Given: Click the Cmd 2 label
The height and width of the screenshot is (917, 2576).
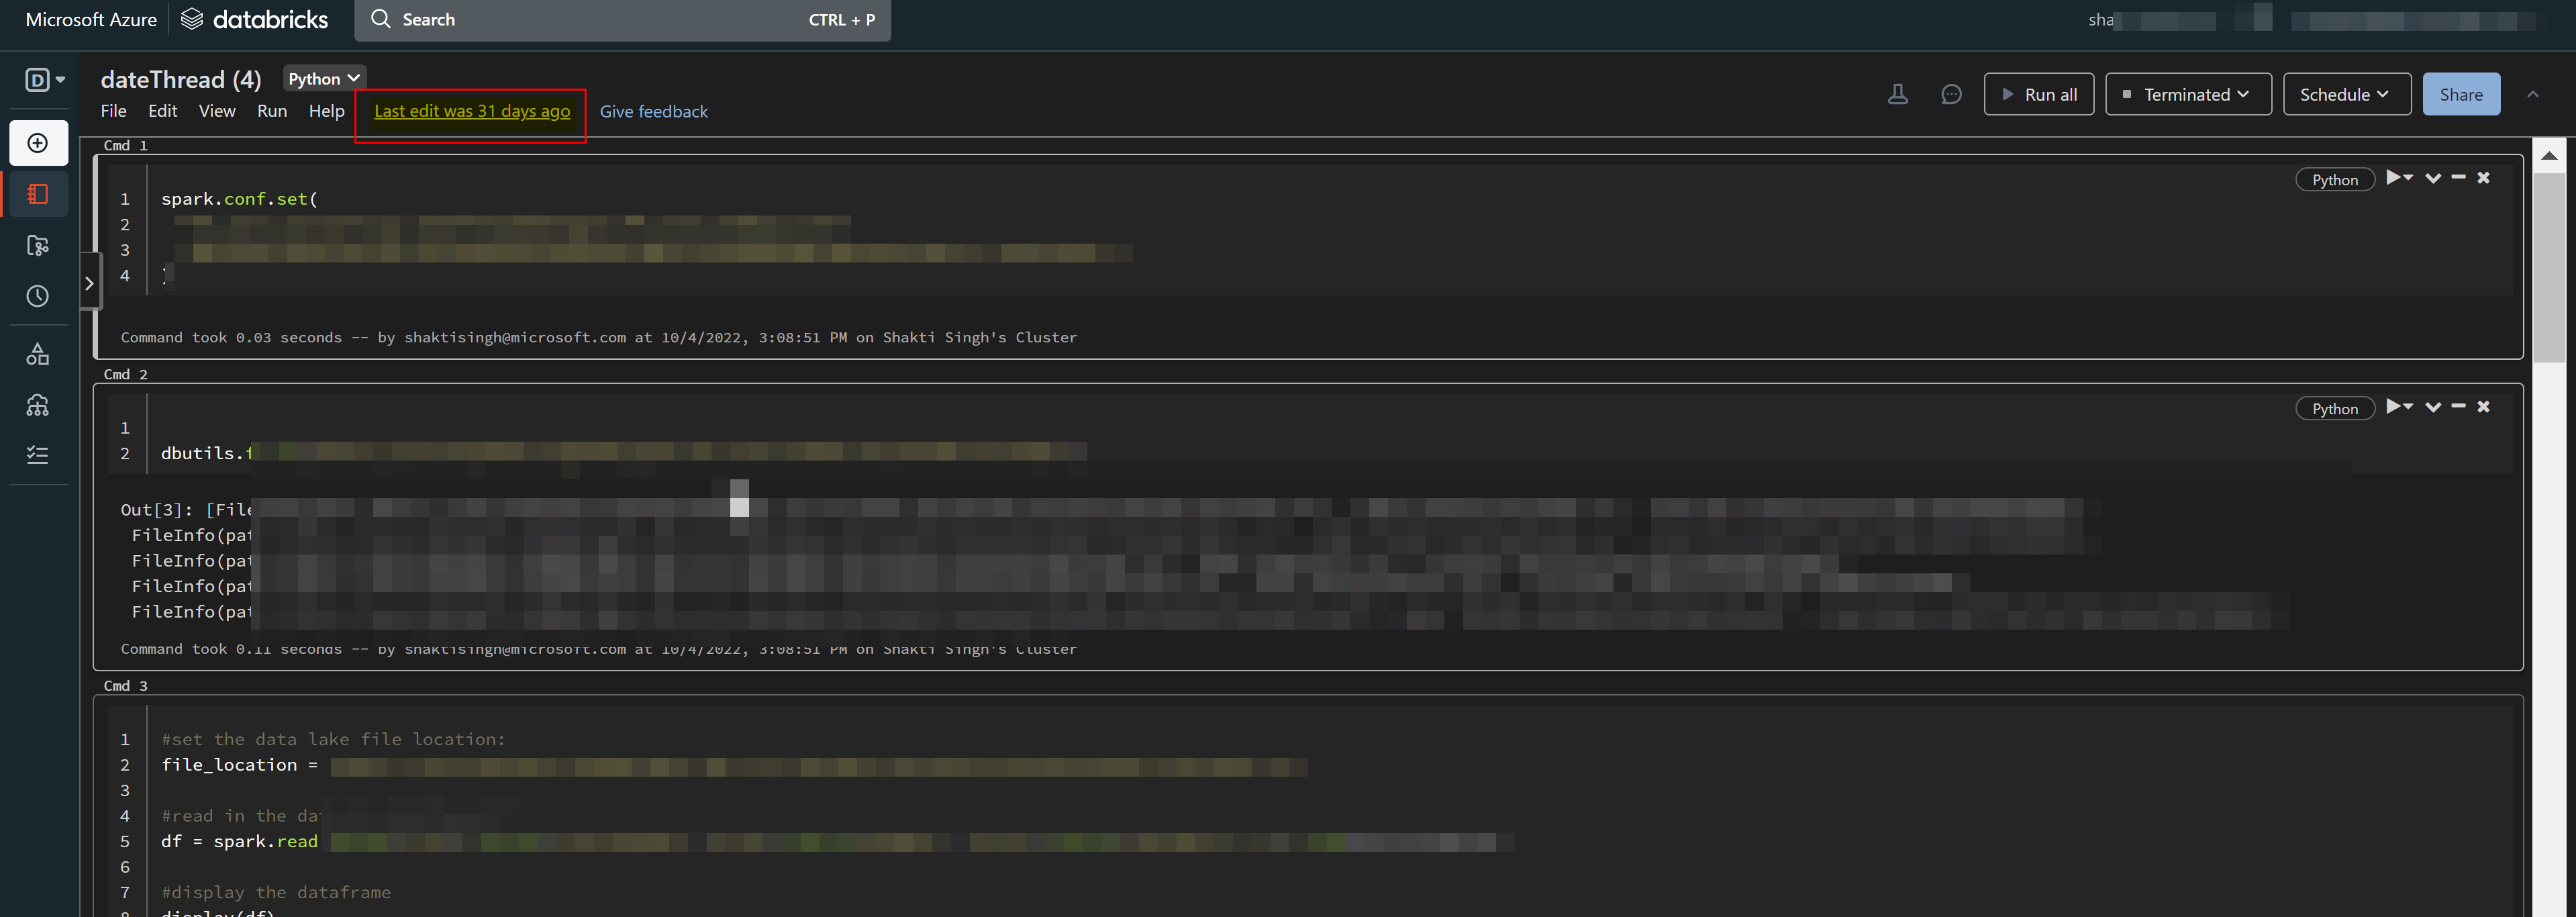Looking at the screenshot, I should coord(126,375).
